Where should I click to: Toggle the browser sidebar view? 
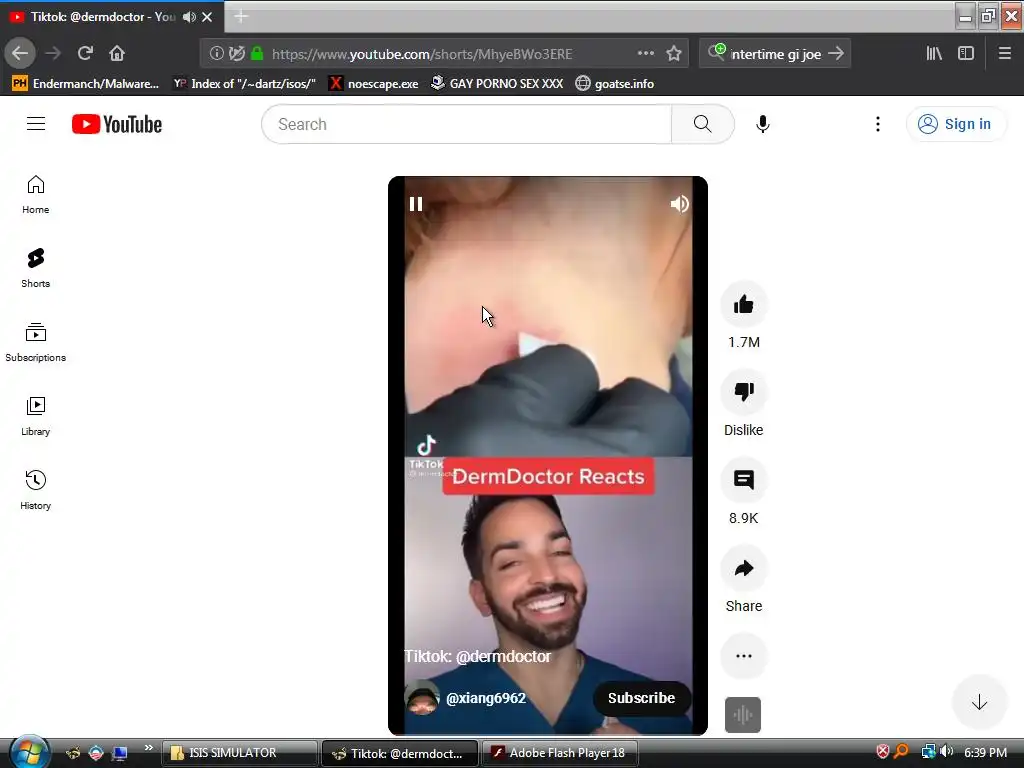(966, 54)
